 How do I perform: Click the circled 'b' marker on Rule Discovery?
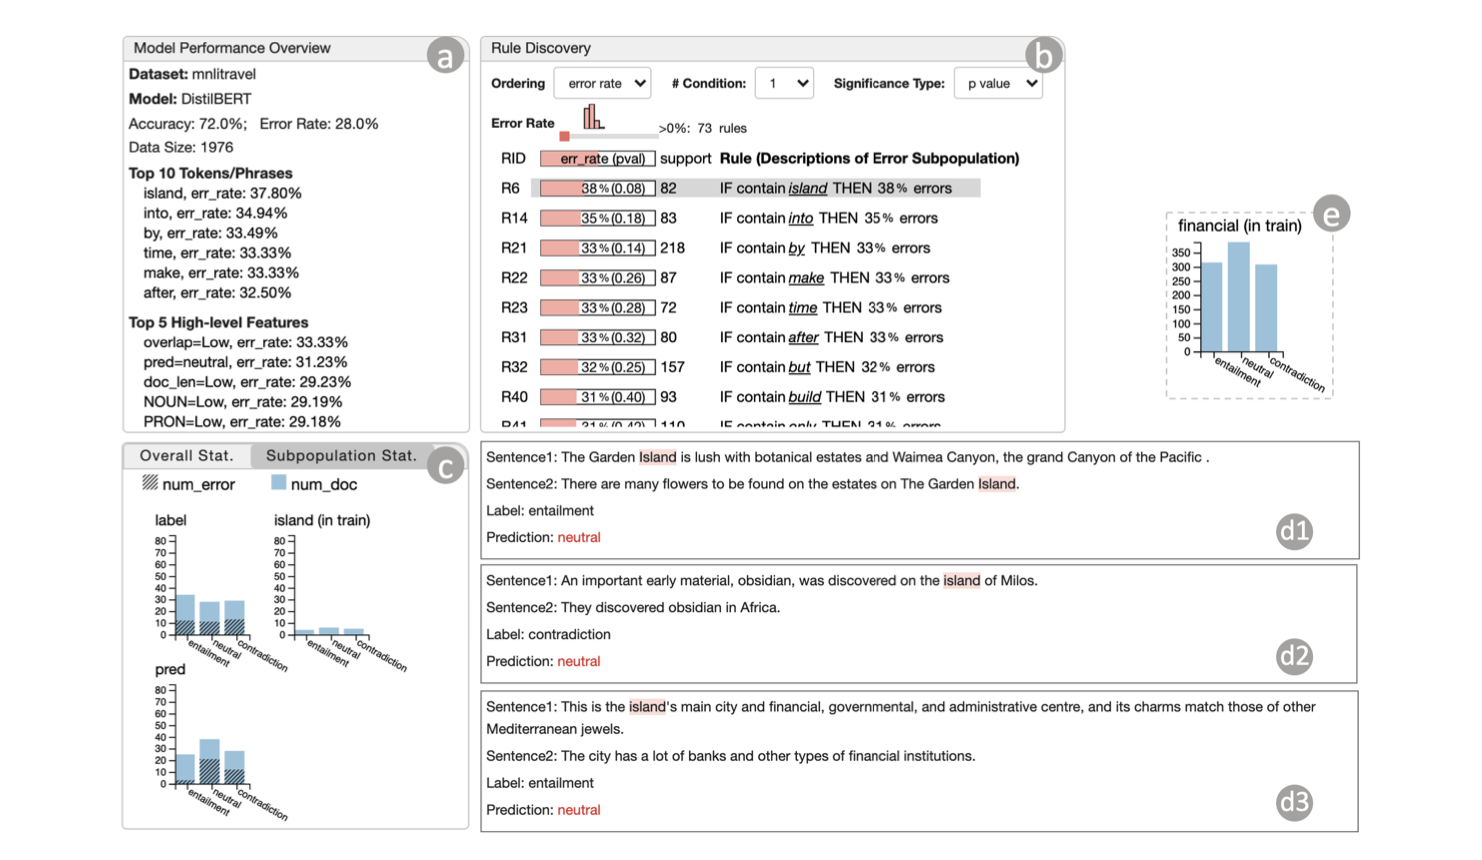(x=1043, y=55)
